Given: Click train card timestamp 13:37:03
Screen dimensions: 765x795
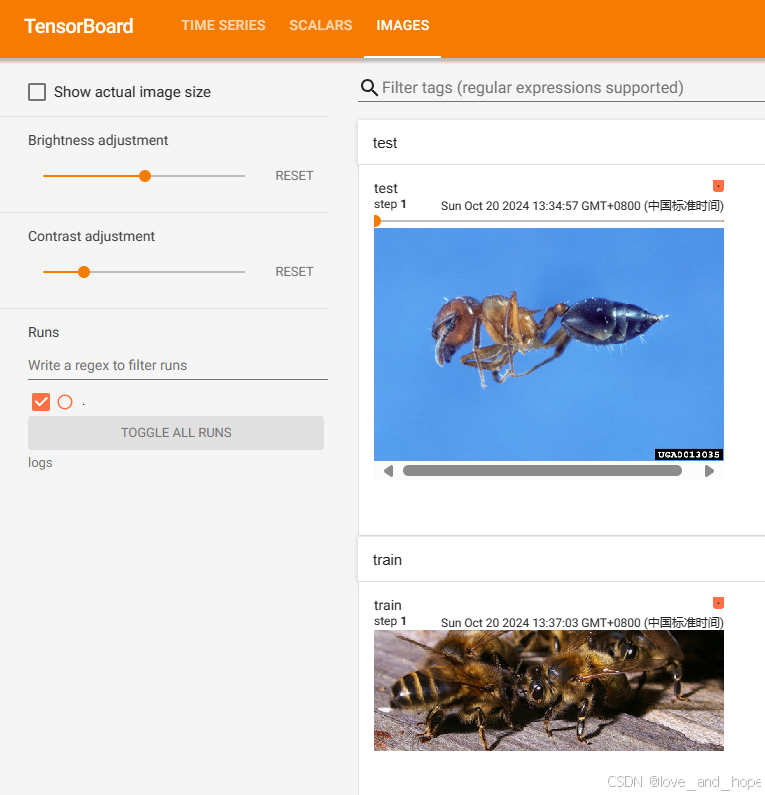Looking at the screenshot, I should (x=582, y=623).
